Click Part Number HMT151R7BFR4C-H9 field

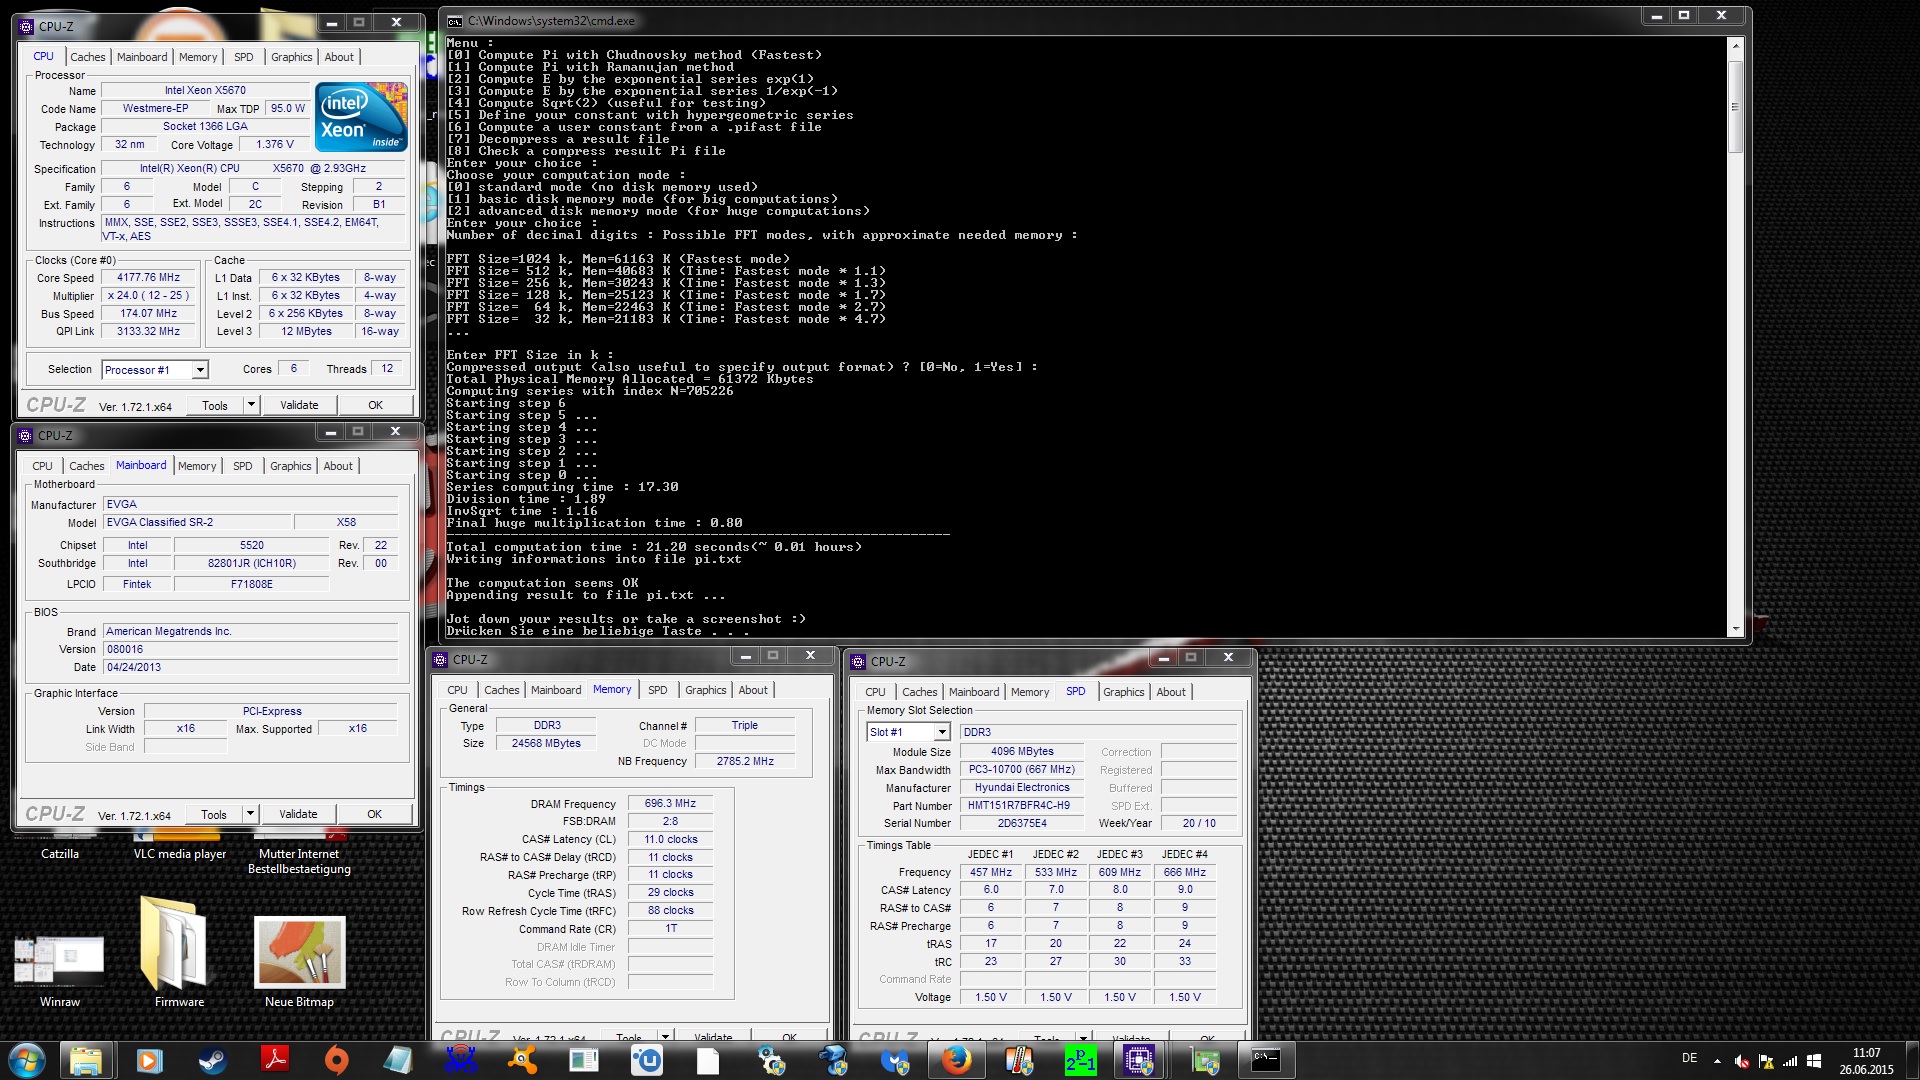[1021, 805]
